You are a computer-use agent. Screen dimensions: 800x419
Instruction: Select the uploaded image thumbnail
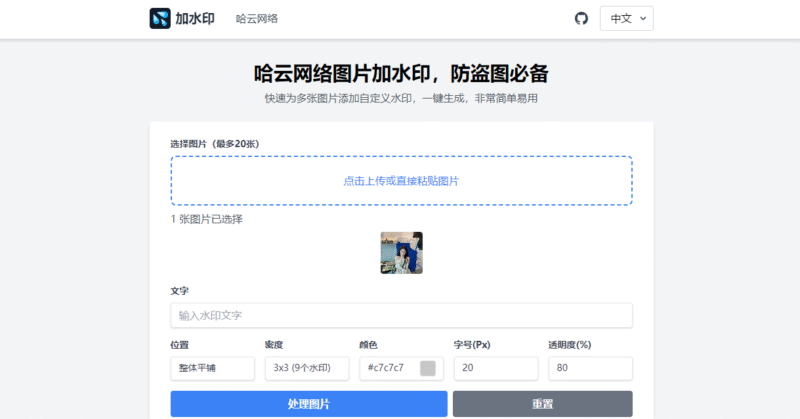point(402,253)
